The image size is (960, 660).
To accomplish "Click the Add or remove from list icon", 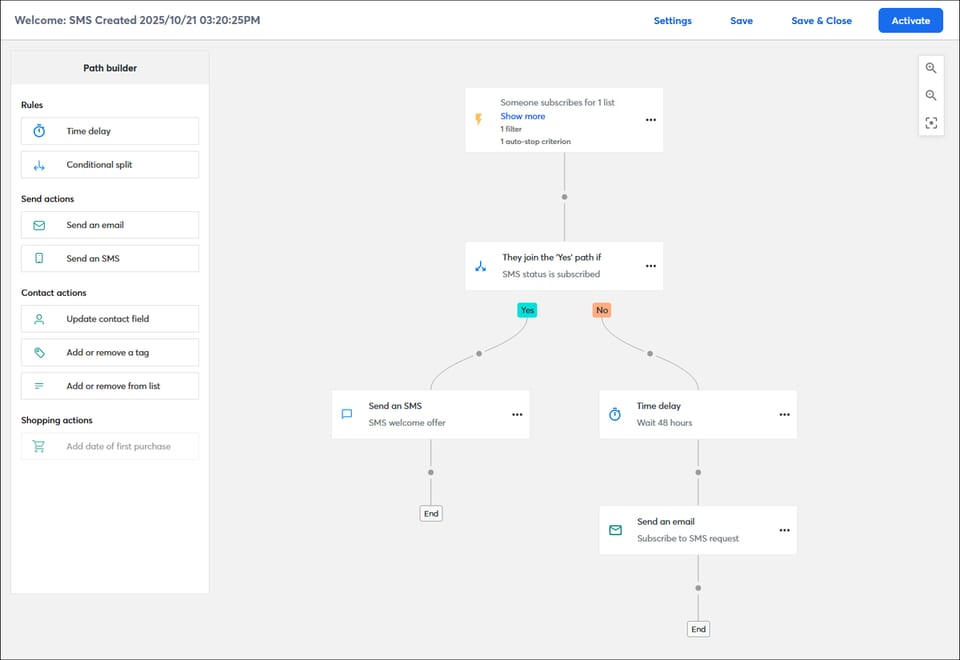I will click(39, 386).
